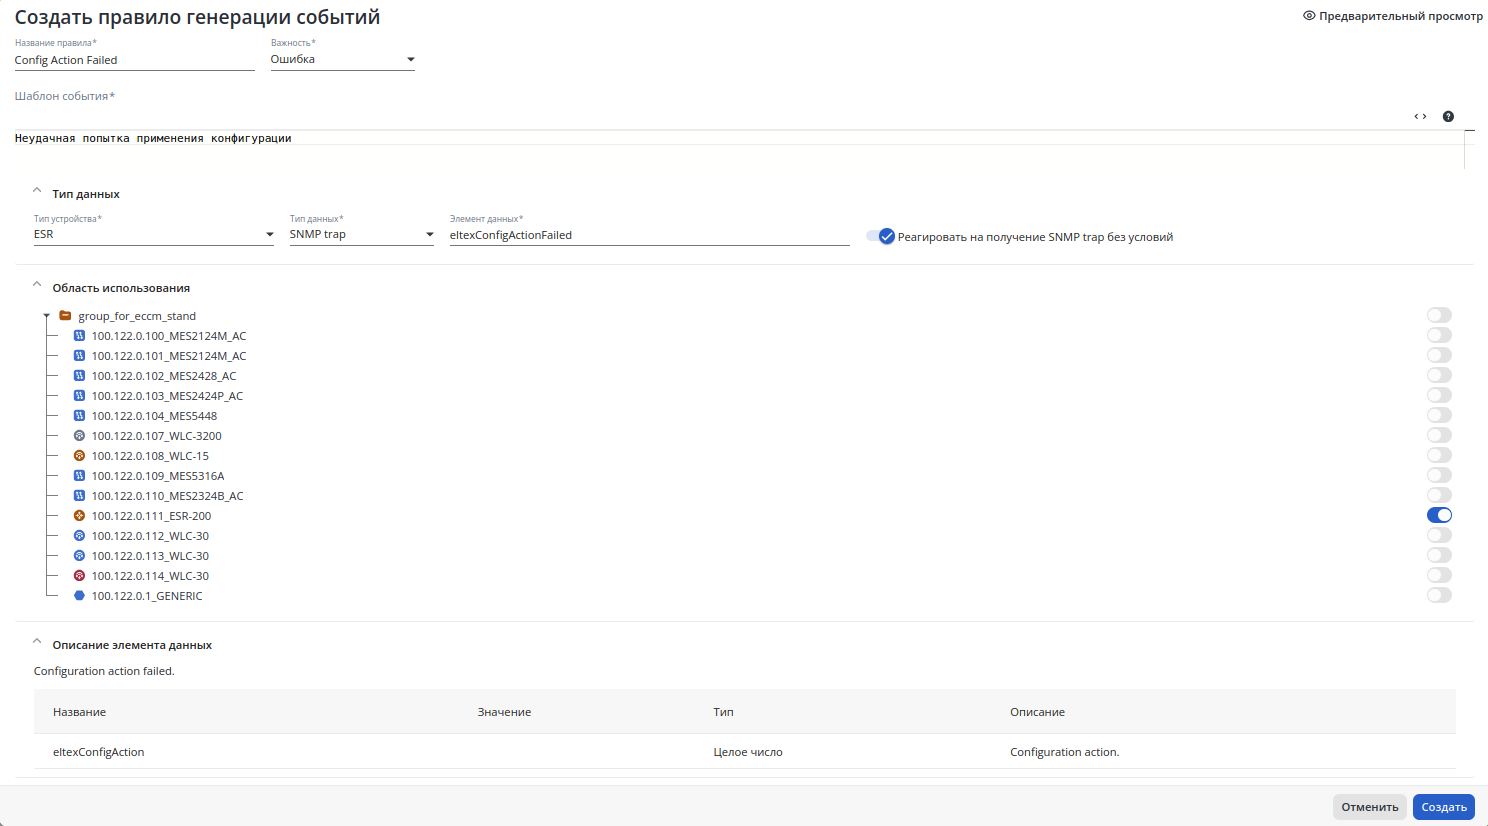Click the red icon of 100.122.0.114_WLC-30
The width and height of the screenshot is (1488, 826).
pos(79,576)
